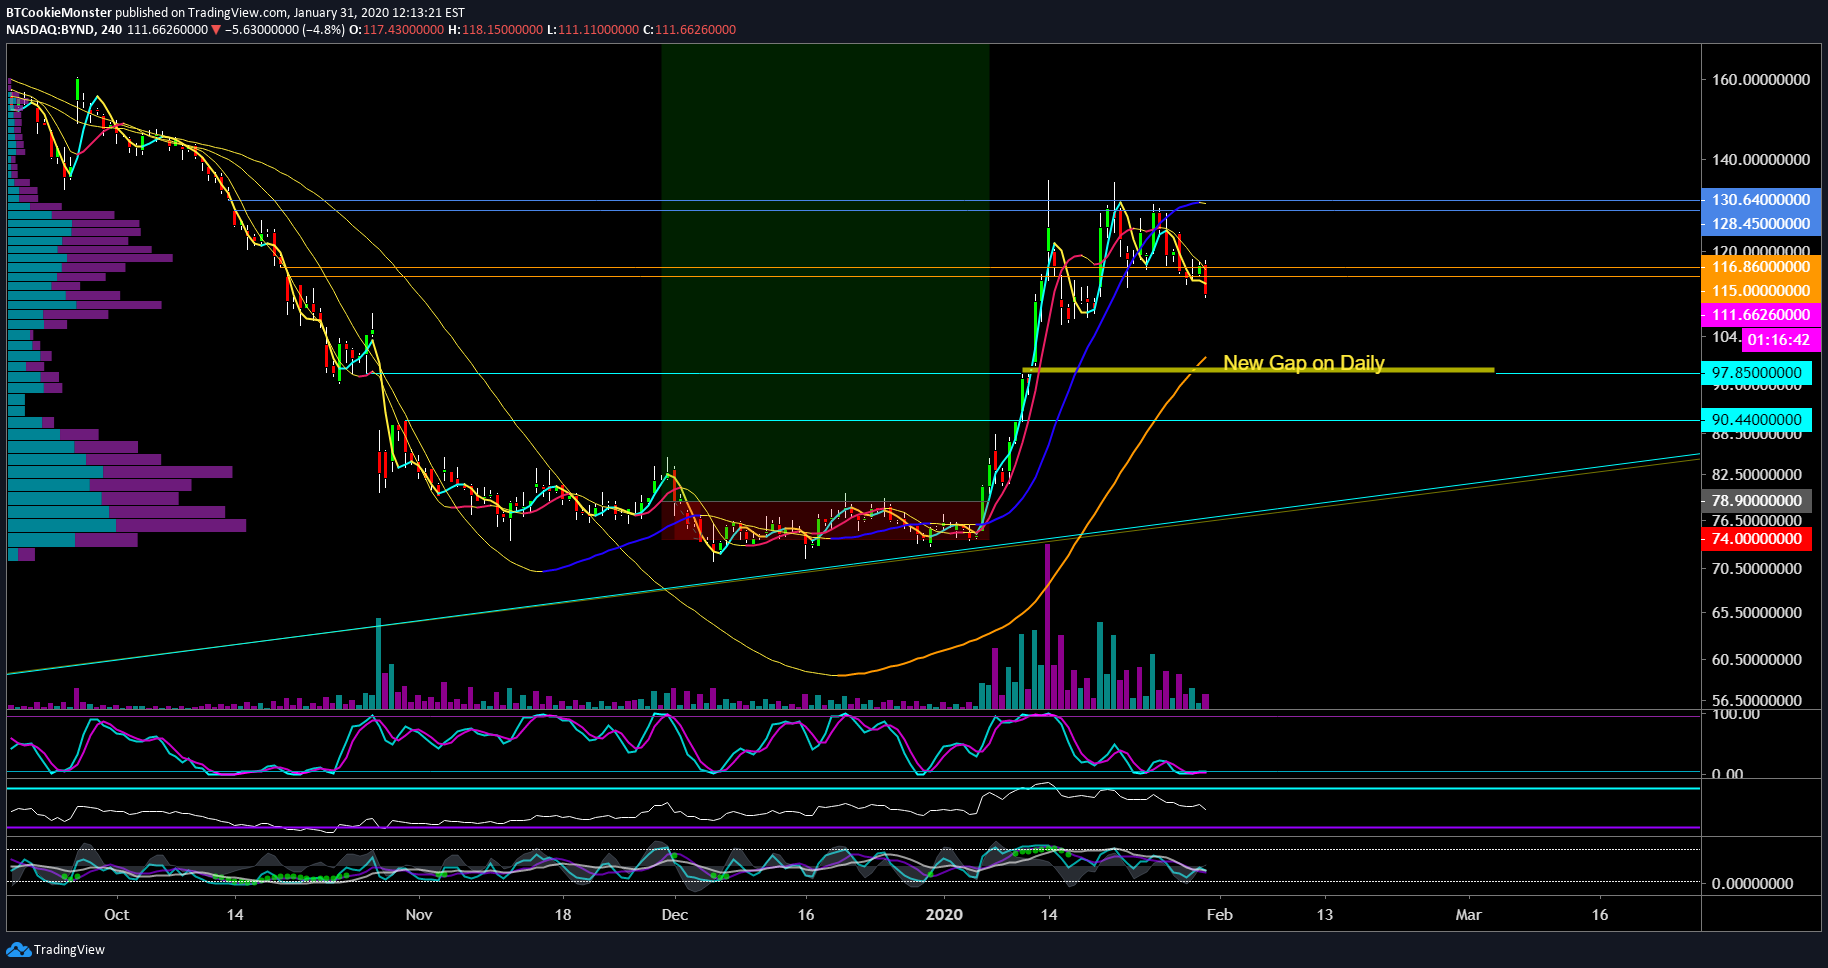Click the Oct date axis label
The height and width of the screenshot is (968, 1828).
pos(117,915)
